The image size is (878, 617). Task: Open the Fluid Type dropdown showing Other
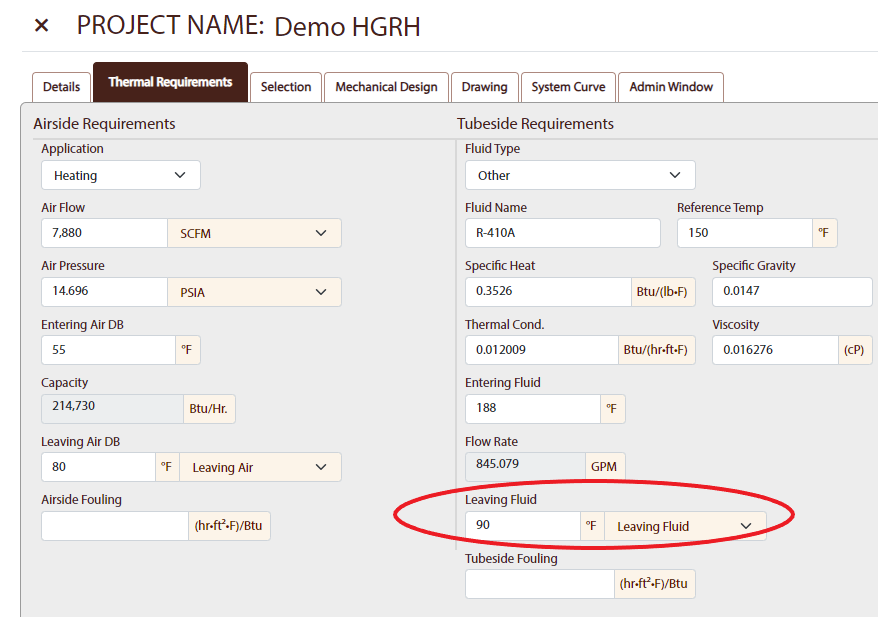coord(580,175)
